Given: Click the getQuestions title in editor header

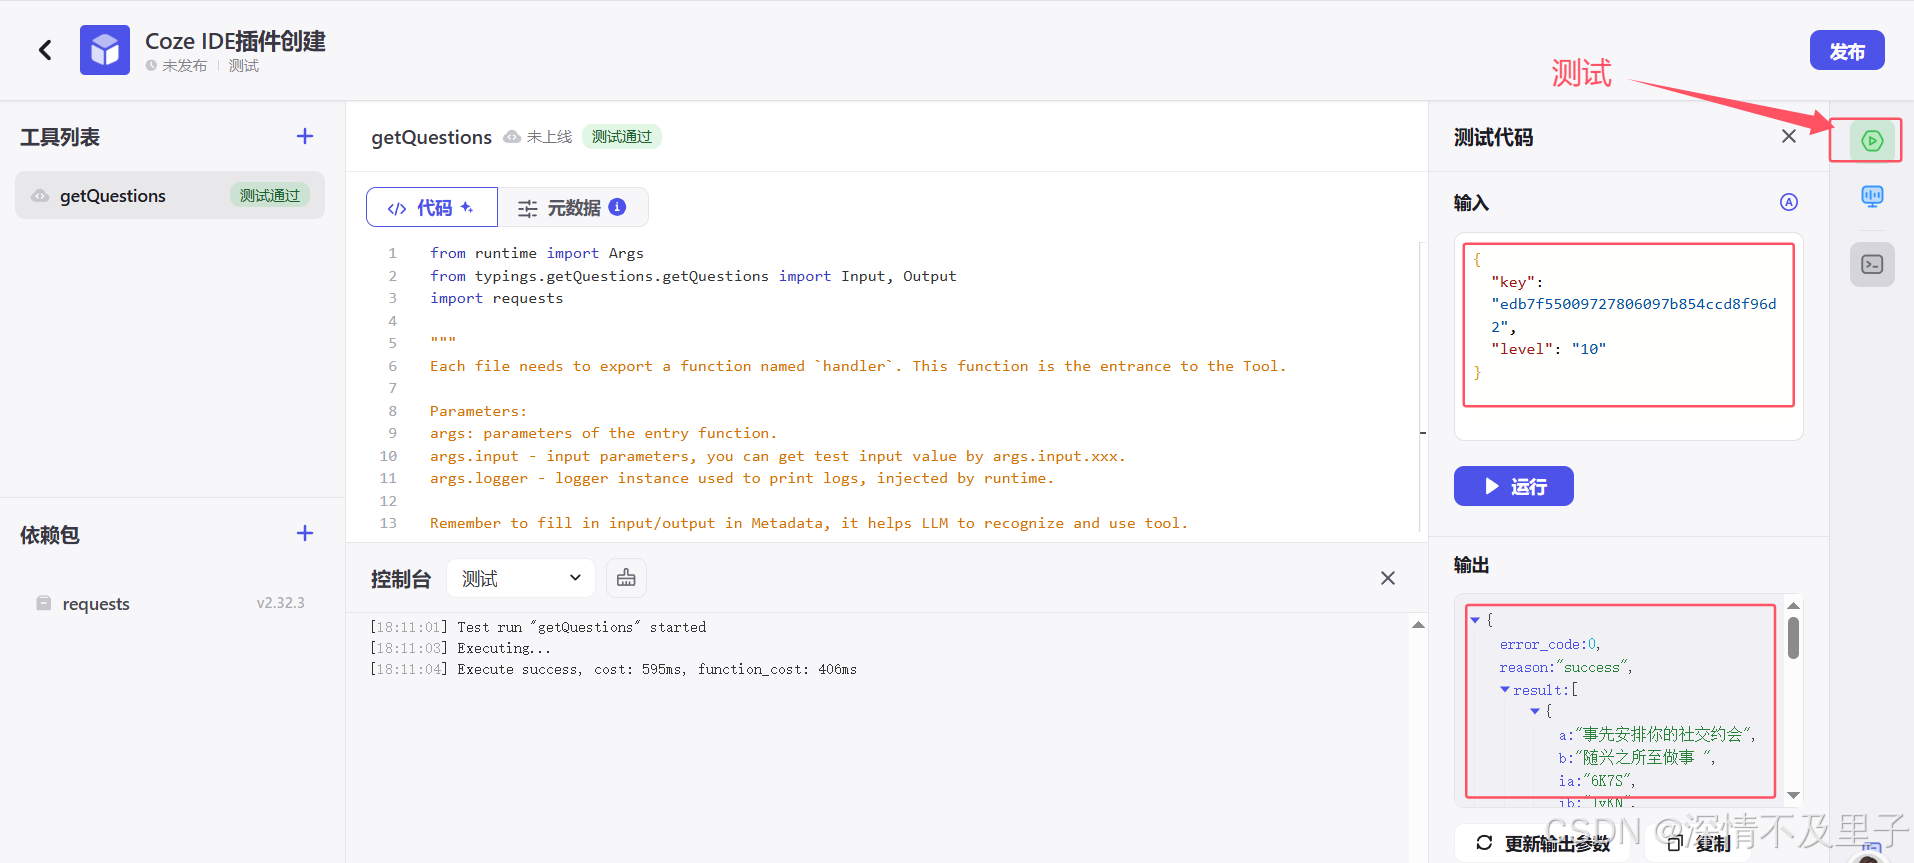Looking at the screenshot, I should pos(431,137).
